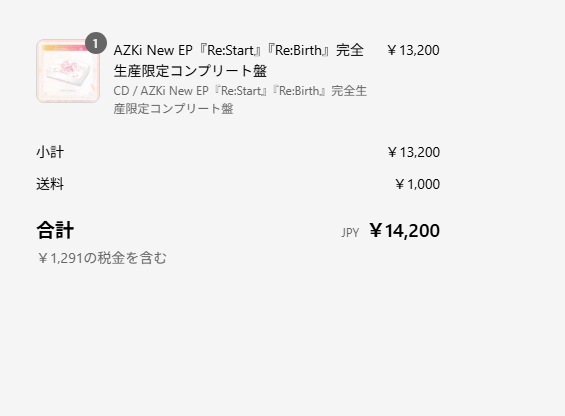Click the 小計 subtotal label
This screenshot has width=565, height=416.
tap(50, 152)
